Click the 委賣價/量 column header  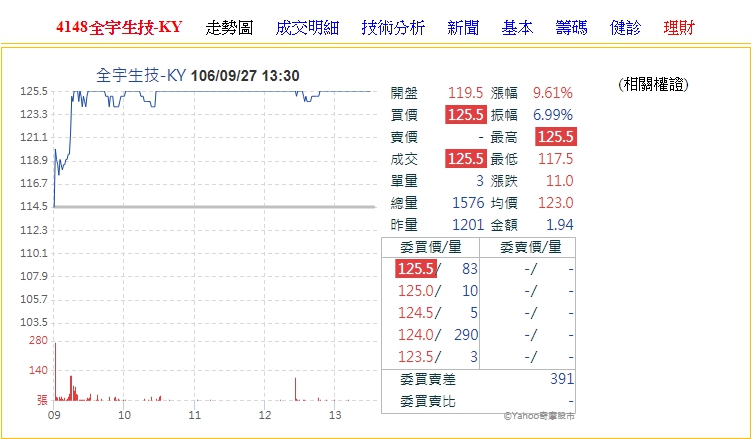[x=530, y=247]
